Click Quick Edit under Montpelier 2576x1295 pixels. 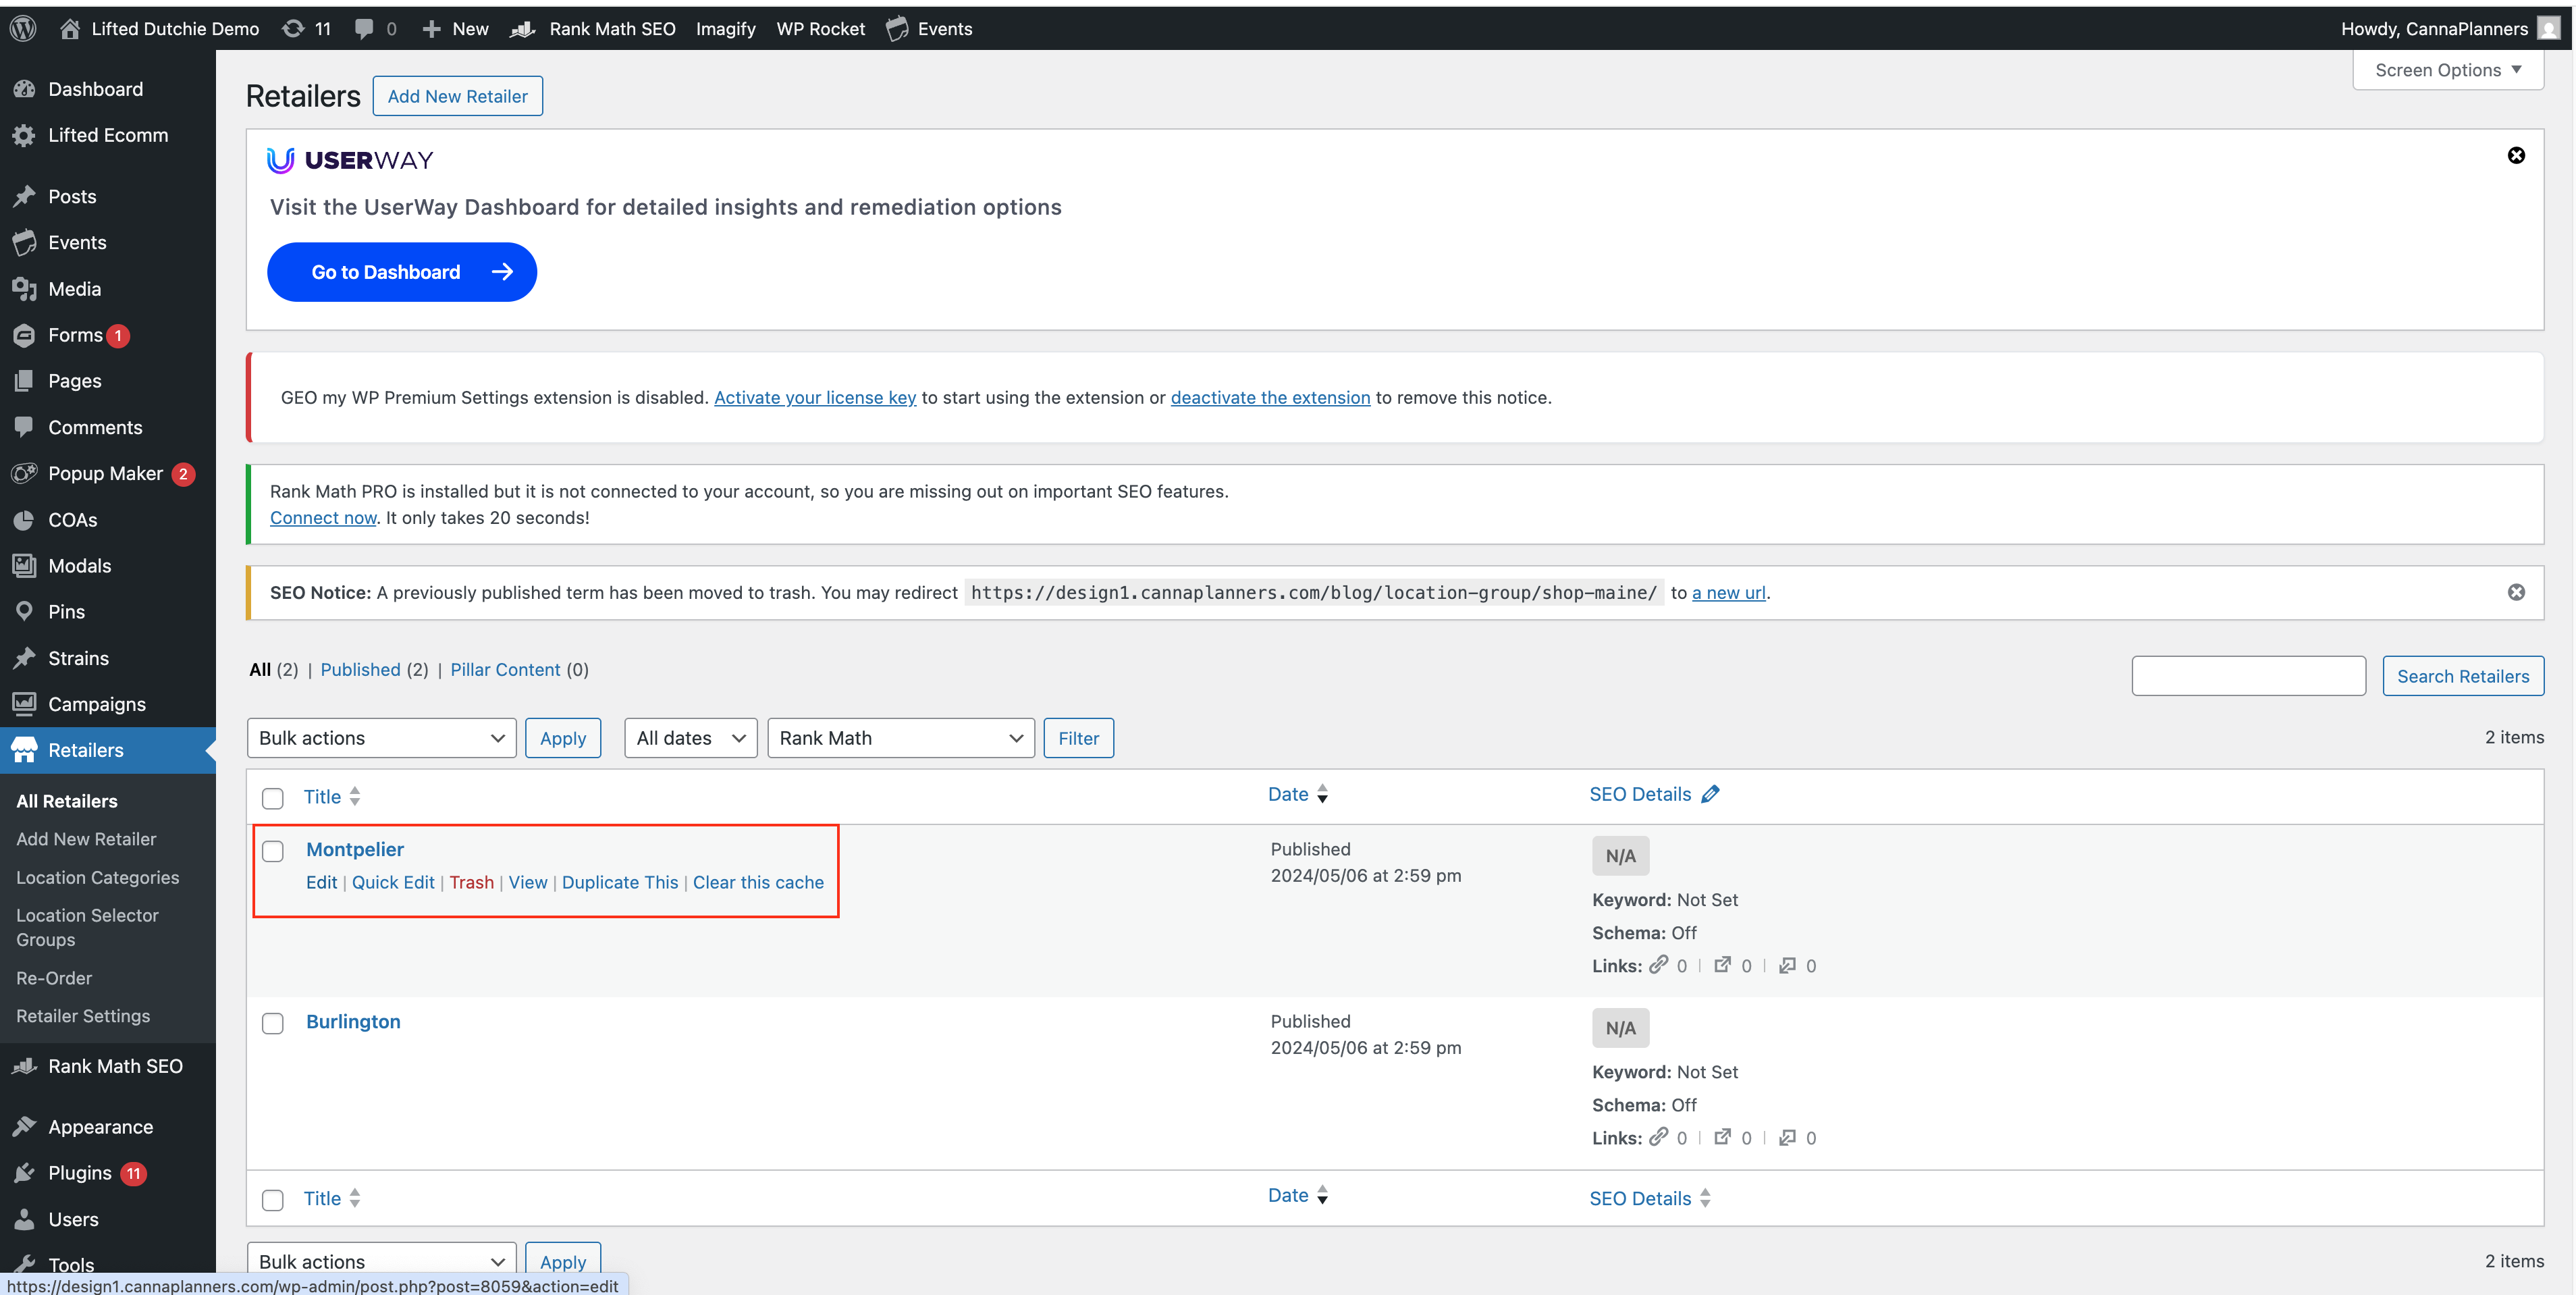tap(393, 882)
